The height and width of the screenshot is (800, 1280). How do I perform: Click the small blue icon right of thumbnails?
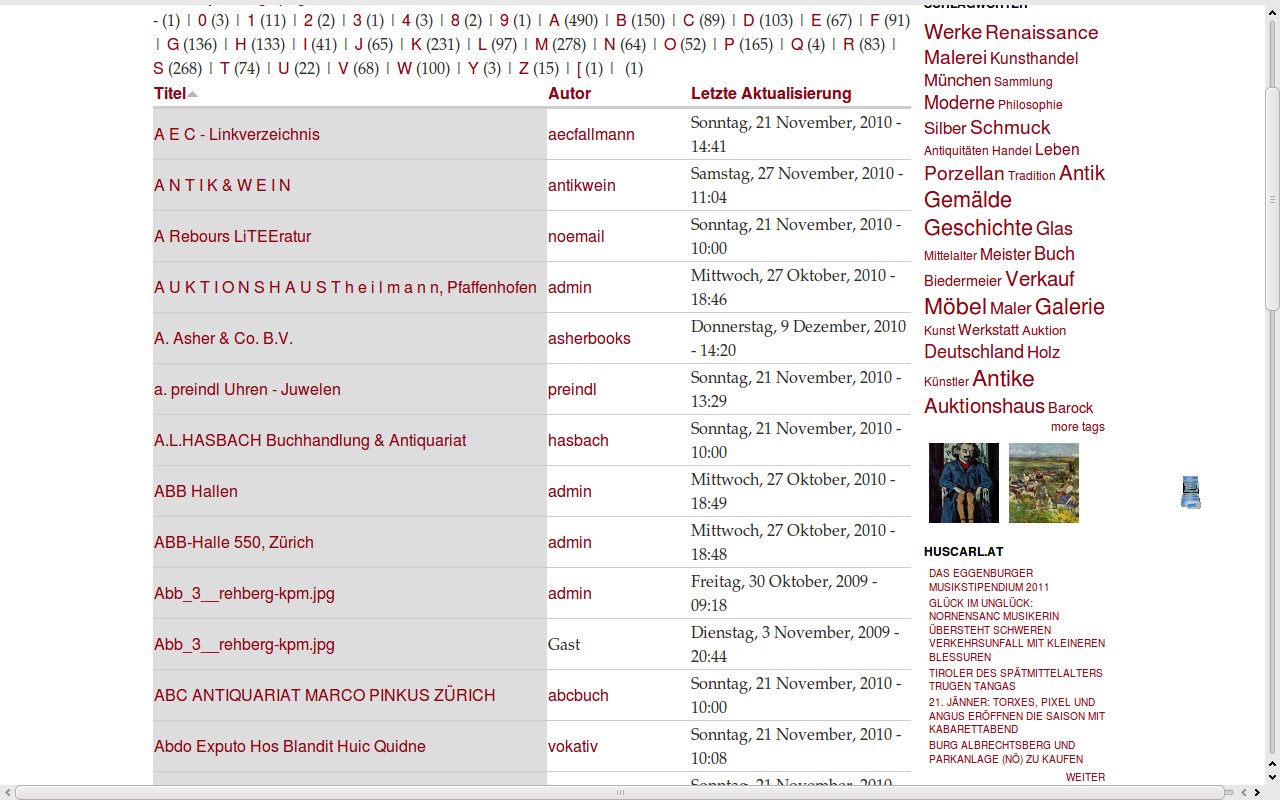pos(1190,492)
